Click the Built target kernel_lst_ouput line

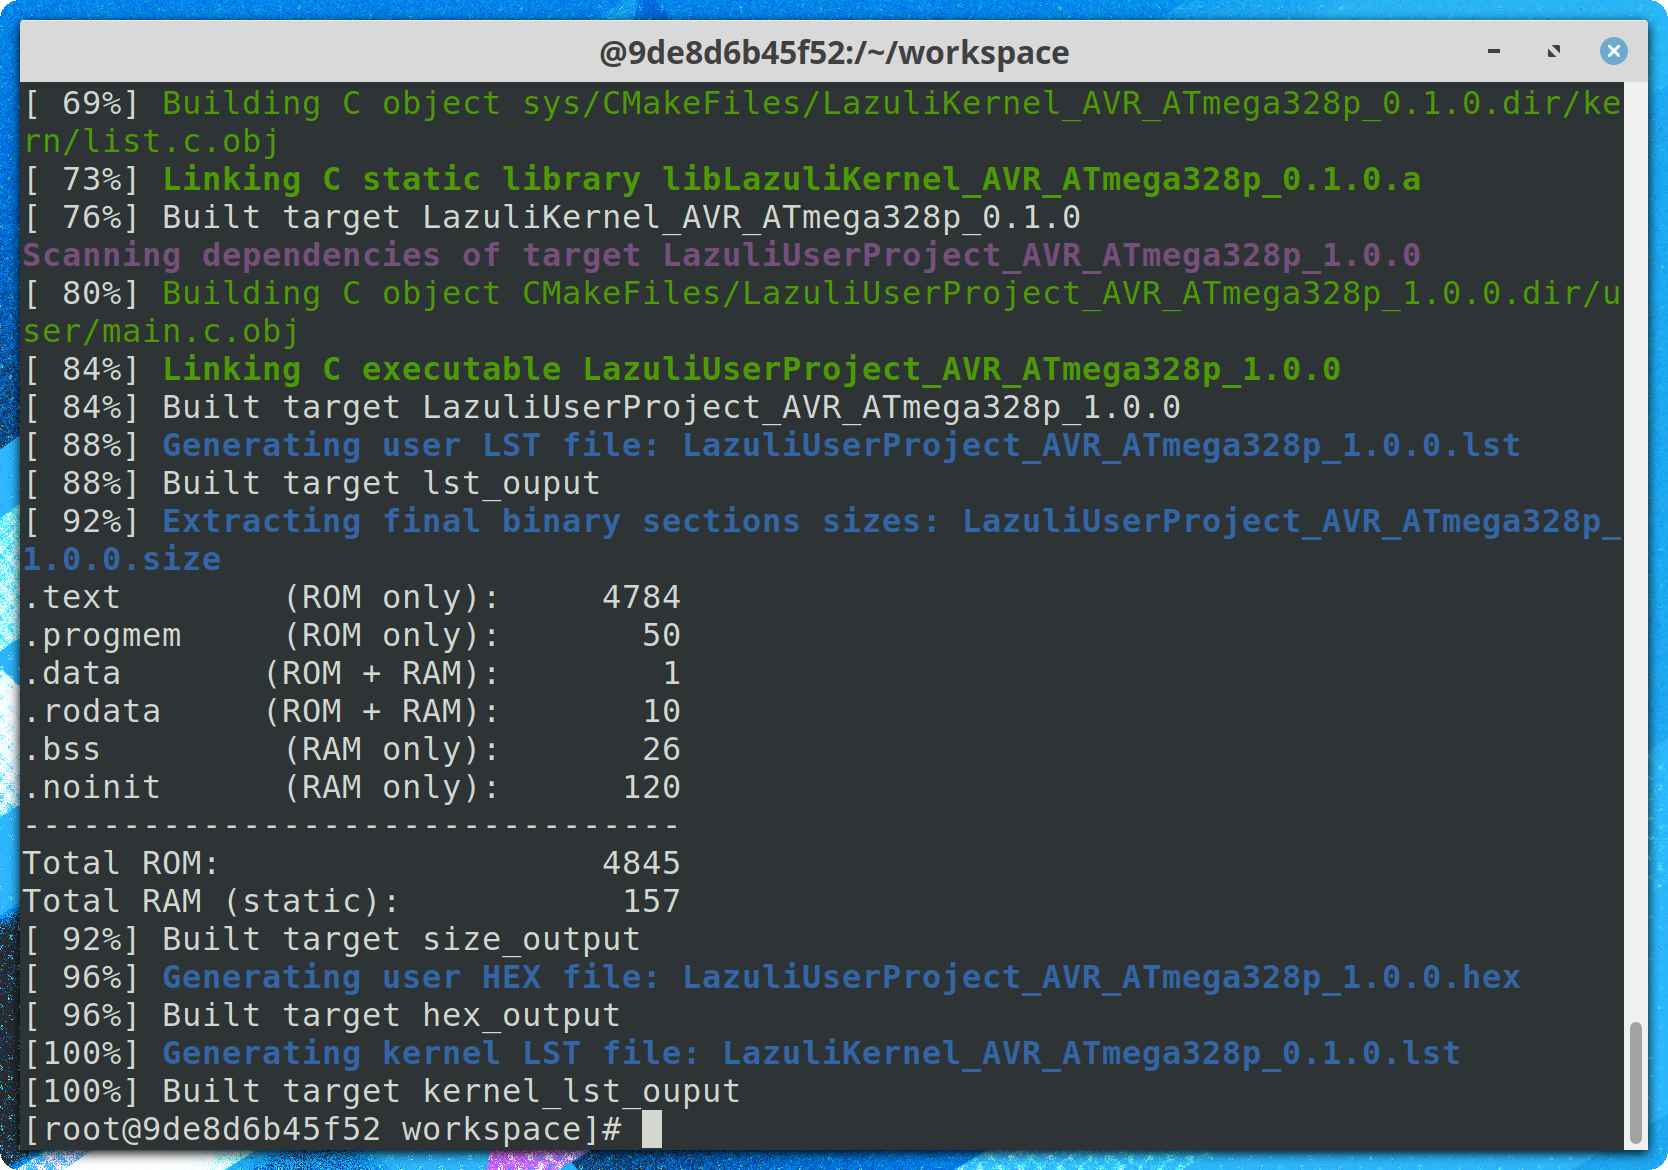point(380,1090)
